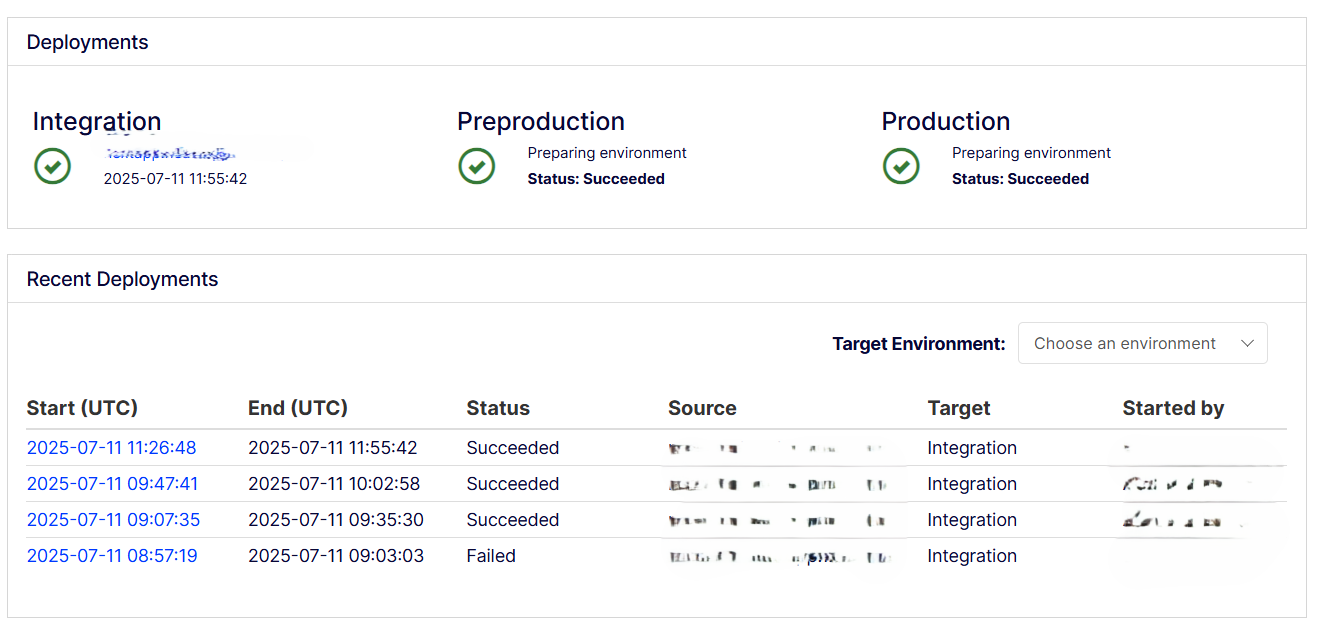Screen dimensions: 1317x630
Task: Open the failed deployment 2025-07-11 08:57:19
Action: pos(112,556)
